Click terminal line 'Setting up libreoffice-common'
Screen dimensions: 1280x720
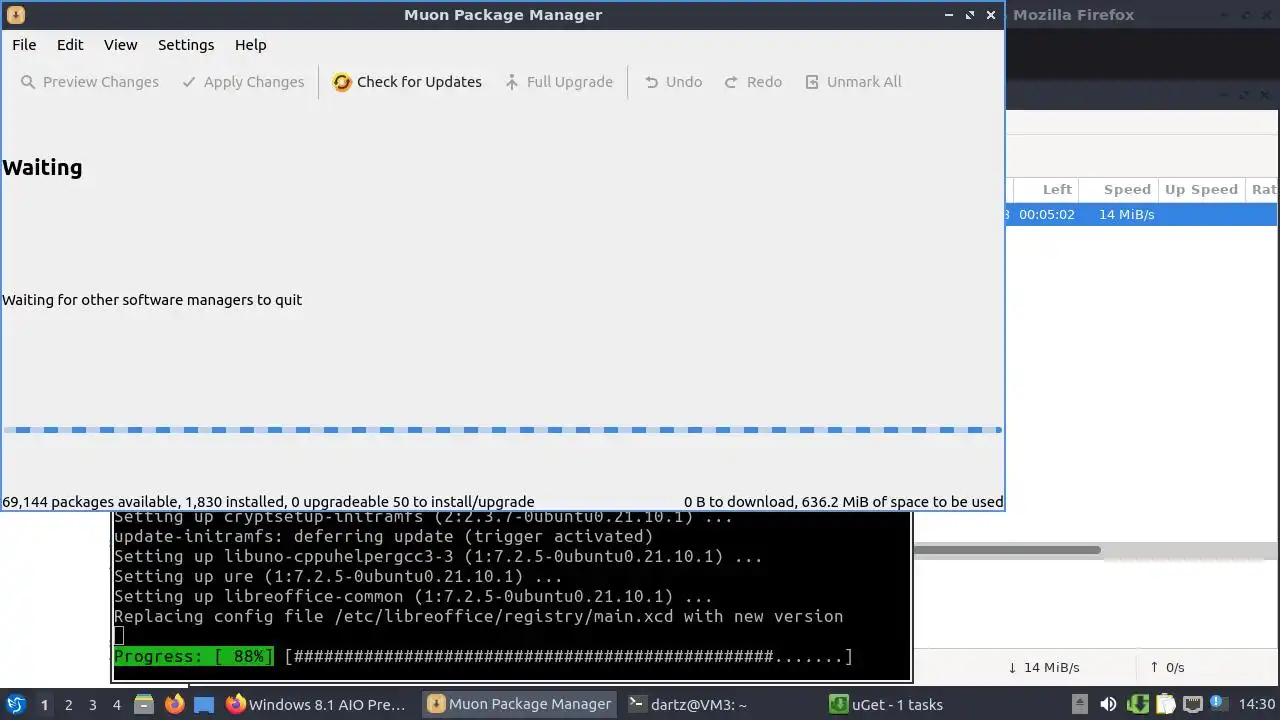pyautogui.click(x=413, y=596)
